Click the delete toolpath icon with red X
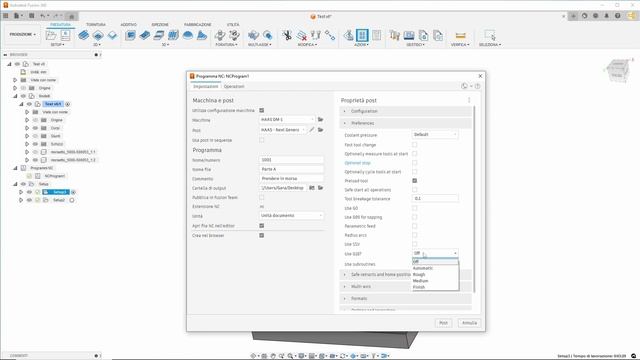 (302, 36)
